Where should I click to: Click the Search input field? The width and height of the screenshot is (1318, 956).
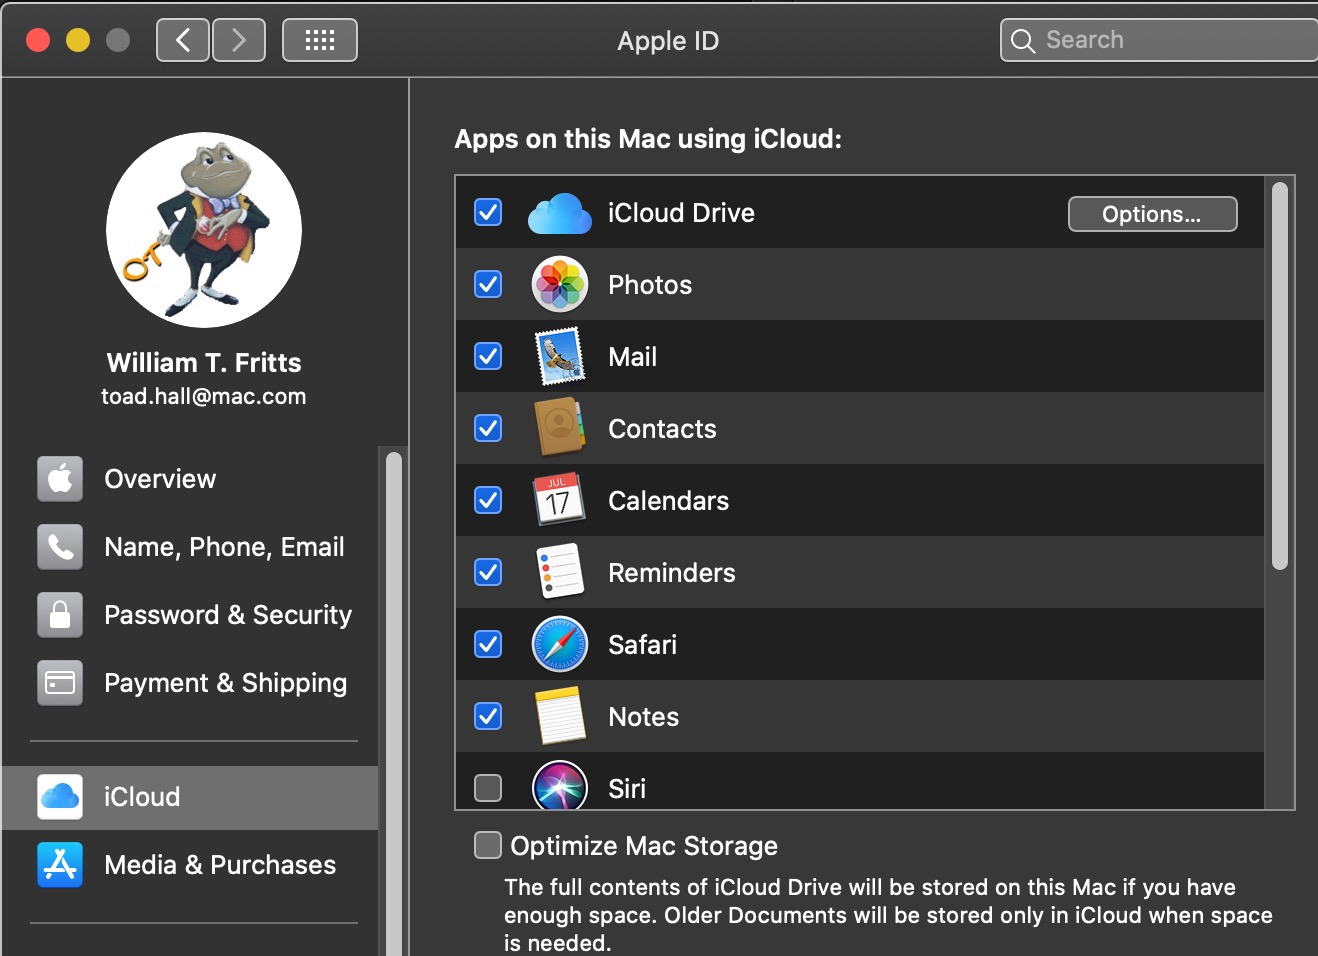click(x=1160, y=40)
